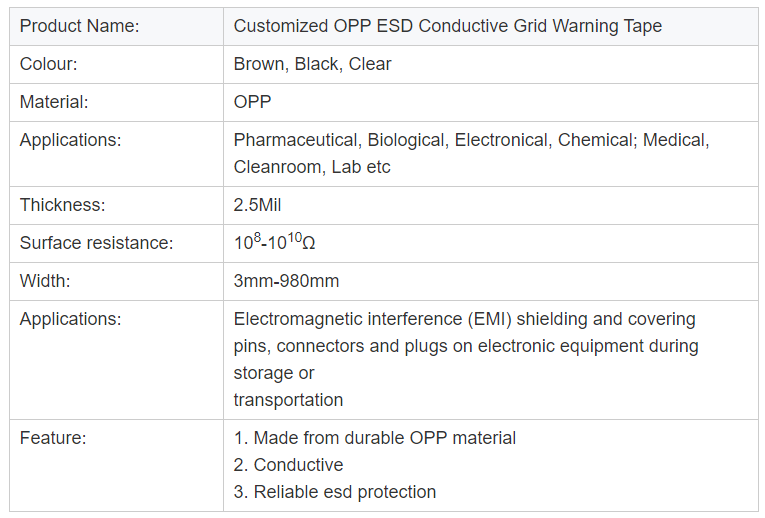Screen dimensions: 765x518
Task: Click the 'Colour:' row label
Action: click(x=48, y=64)
